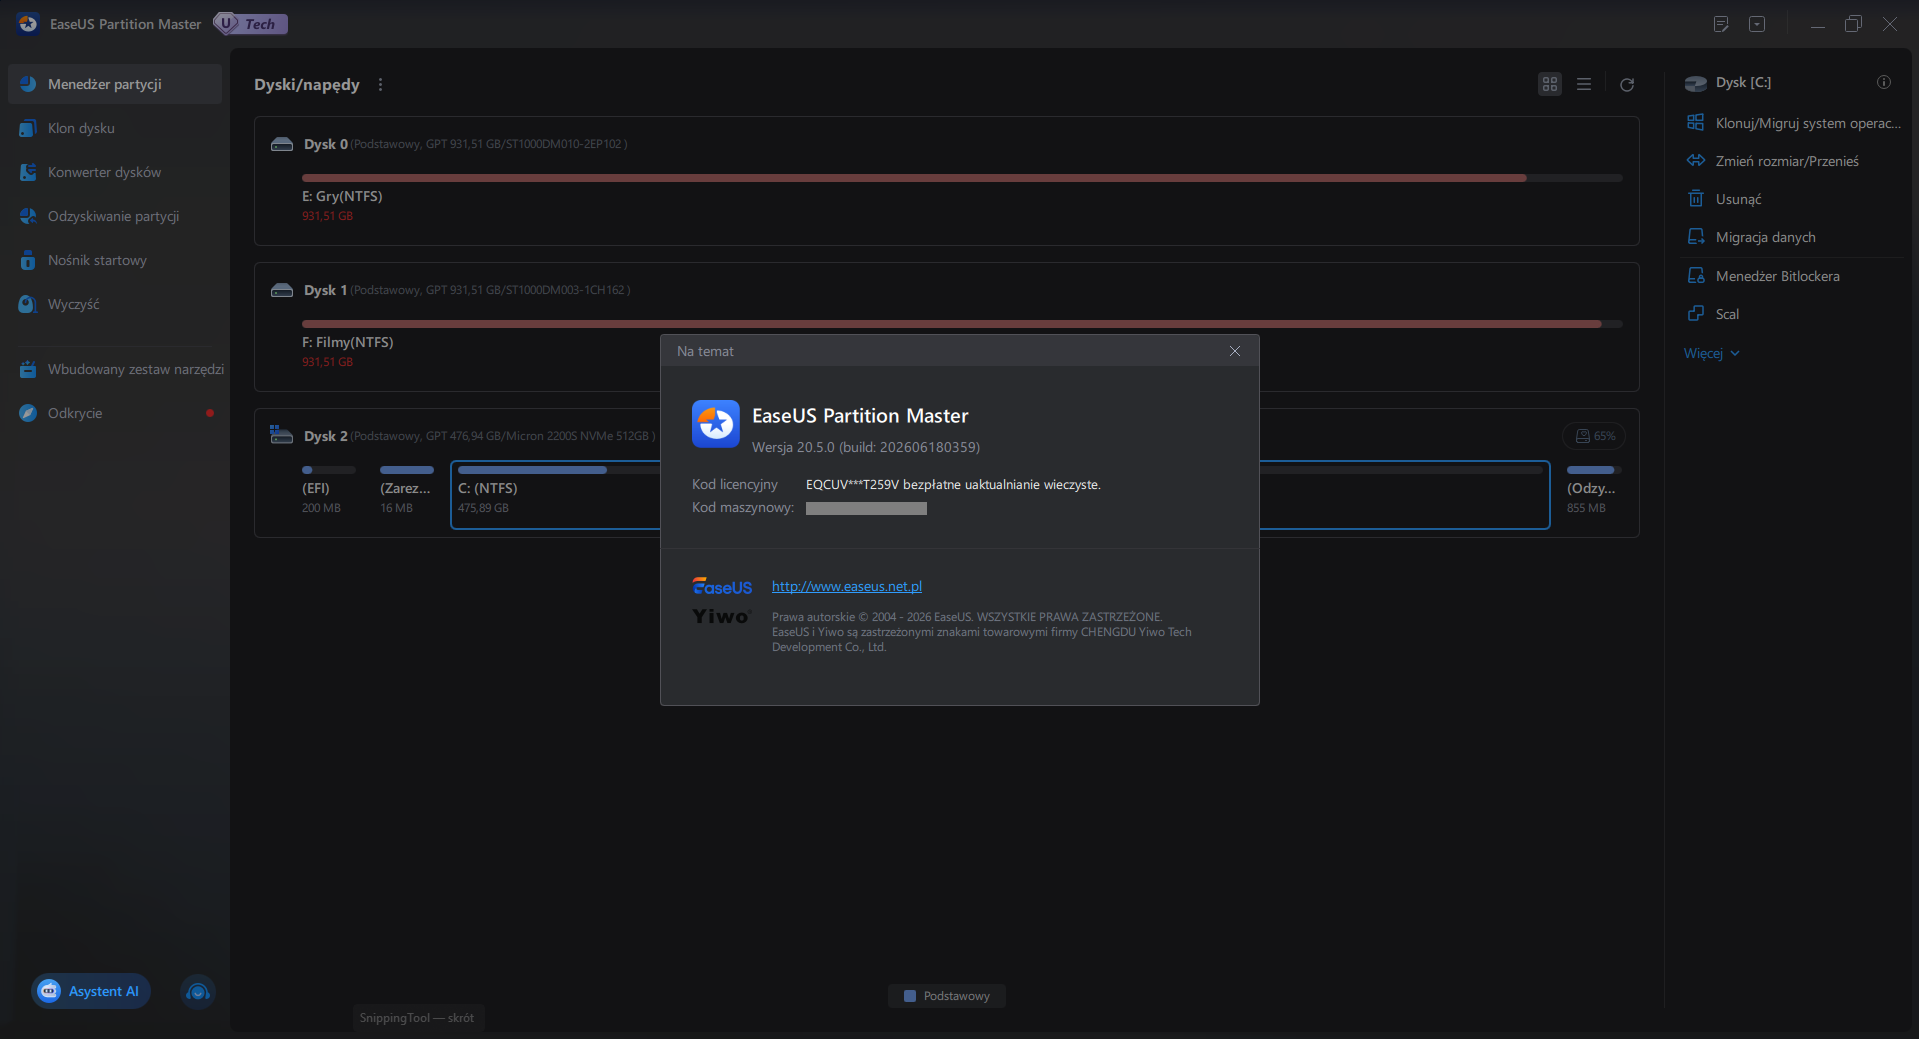The width and height of the screenshot is (1919, 1039).
Task: Choose Klonuj/Migruj system operacyjny
Action: tap(1794, 123)
